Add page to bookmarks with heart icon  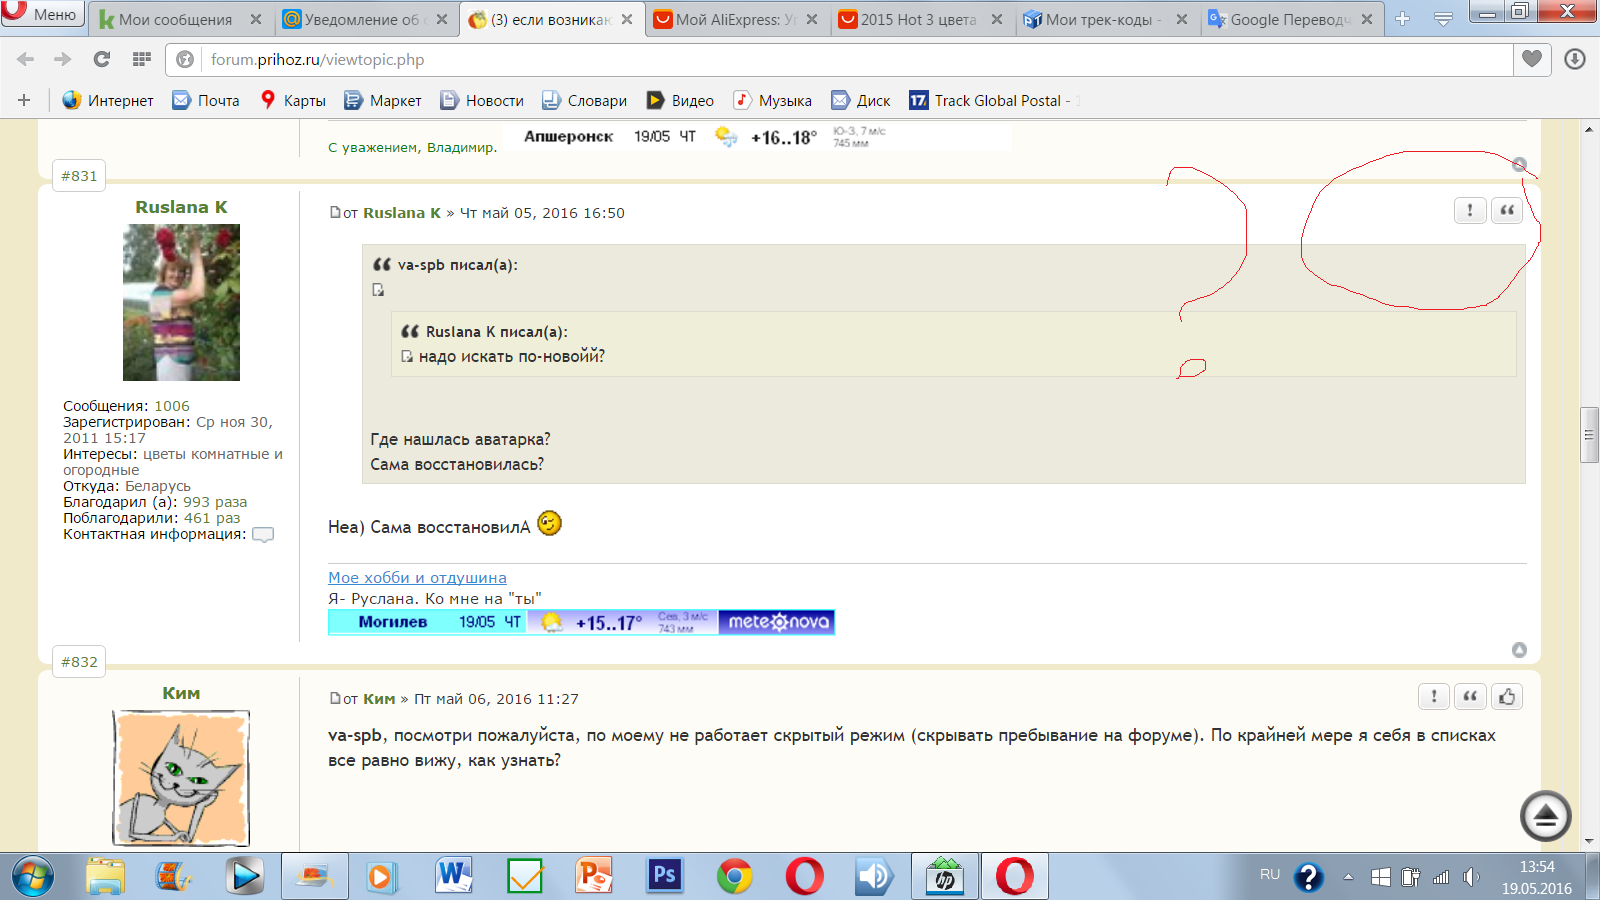[x=1531, y=59]
